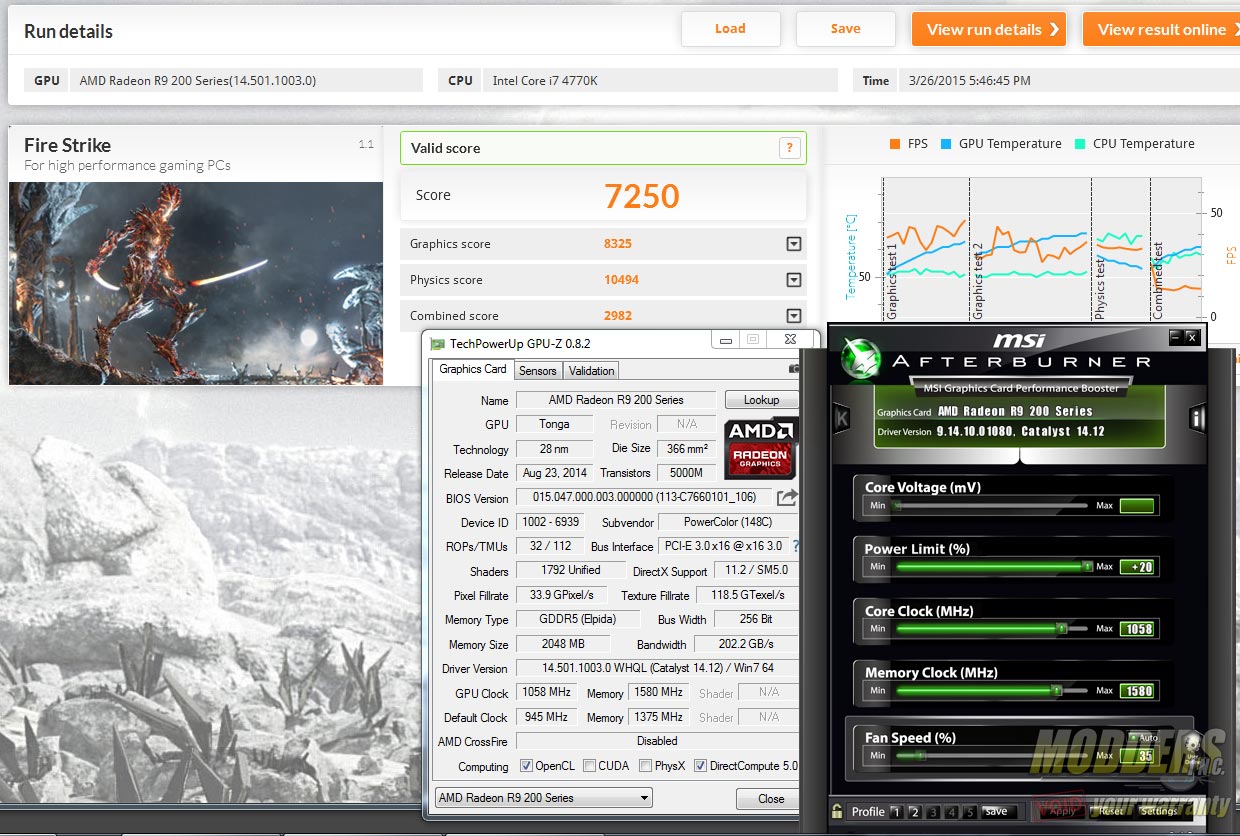Open View run details
Screen dimensions: 1240x836
(989, 29)
